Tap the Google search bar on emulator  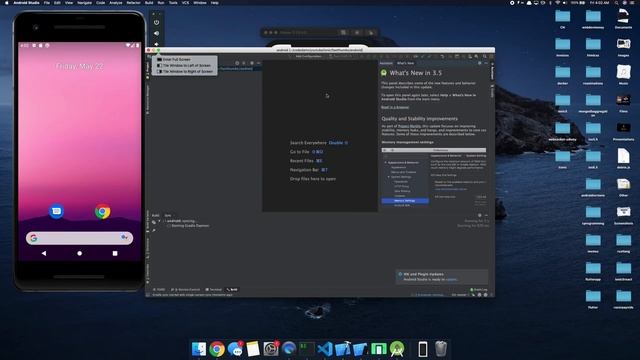pyautogui.click(x=79, y=238)
